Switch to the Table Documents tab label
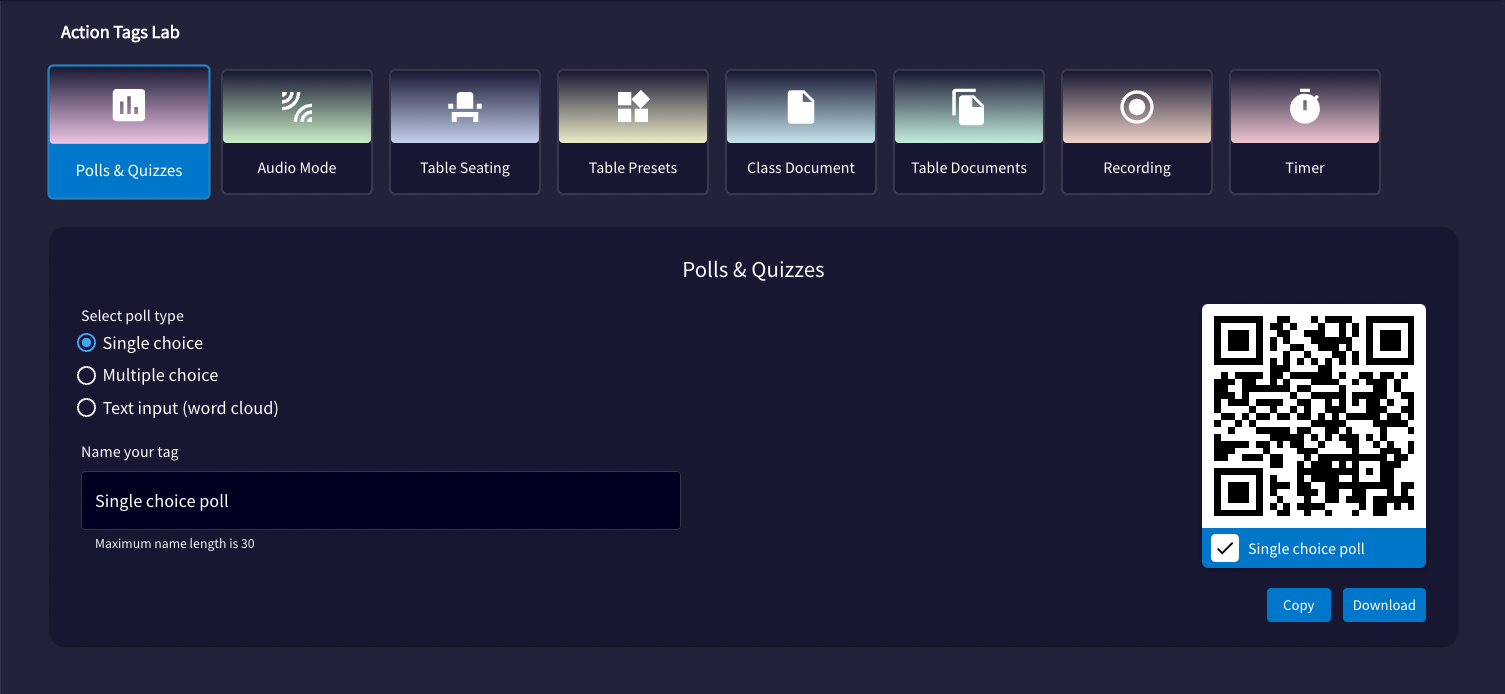The height and width of the screenshot is (694, 1505). (x=969, y=168)
